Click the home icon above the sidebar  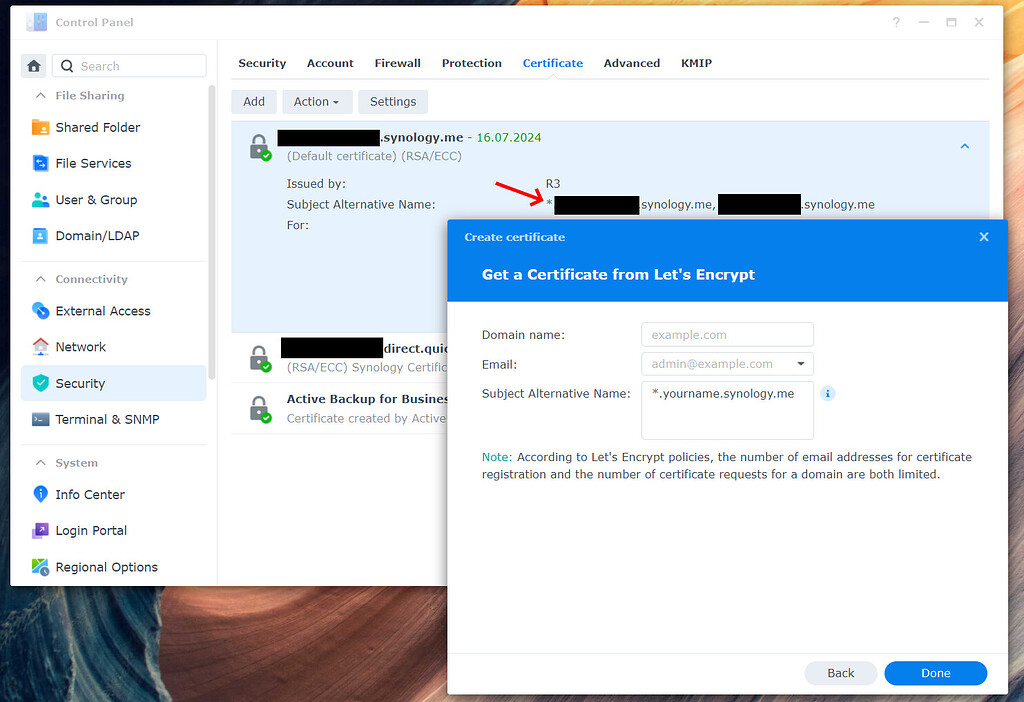coord(33,64)
